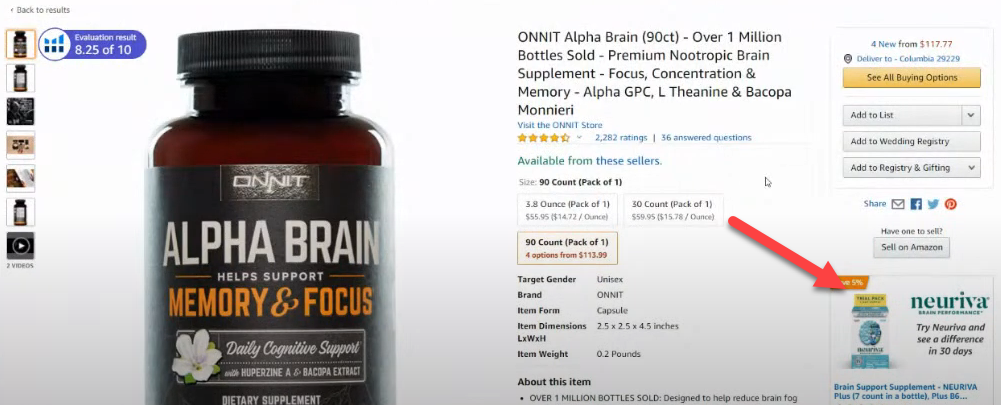
Task: Select 30 Count (Pack of 1) size
Action: pos(673,210)
